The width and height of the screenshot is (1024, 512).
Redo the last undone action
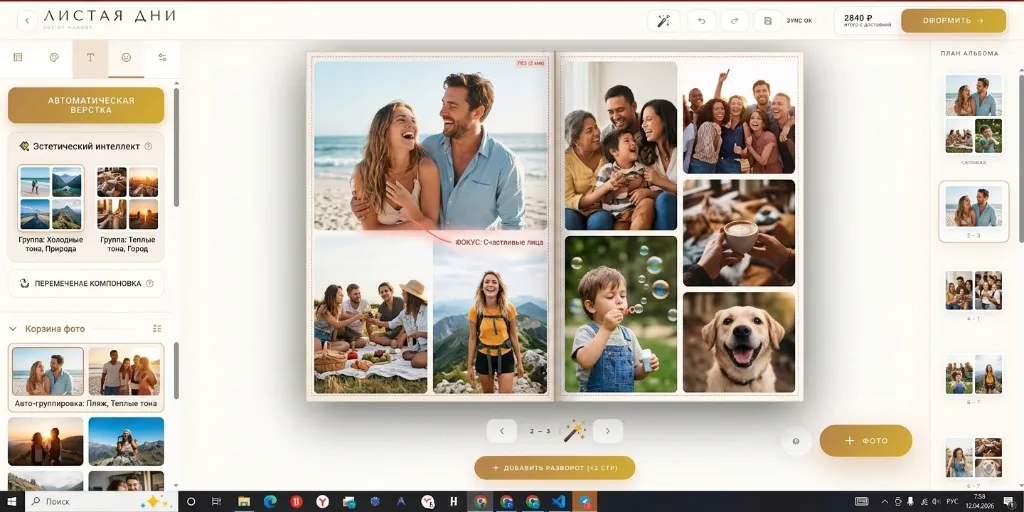[735, 20]
